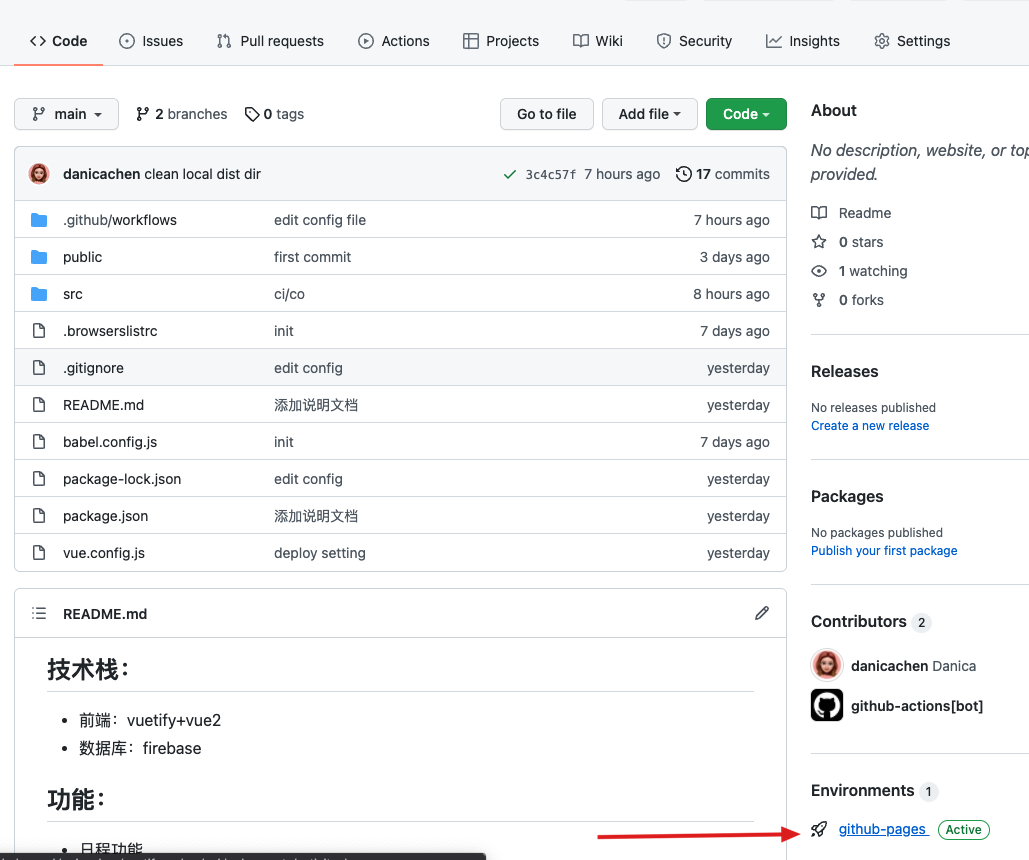1029x860 pixels.
Task: Open the Actions tab
Action: (x=393, y=41)
